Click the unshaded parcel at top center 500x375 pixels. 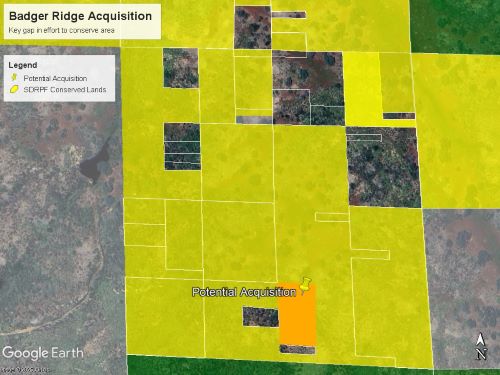pyautogui.click(x=252, y=27)
